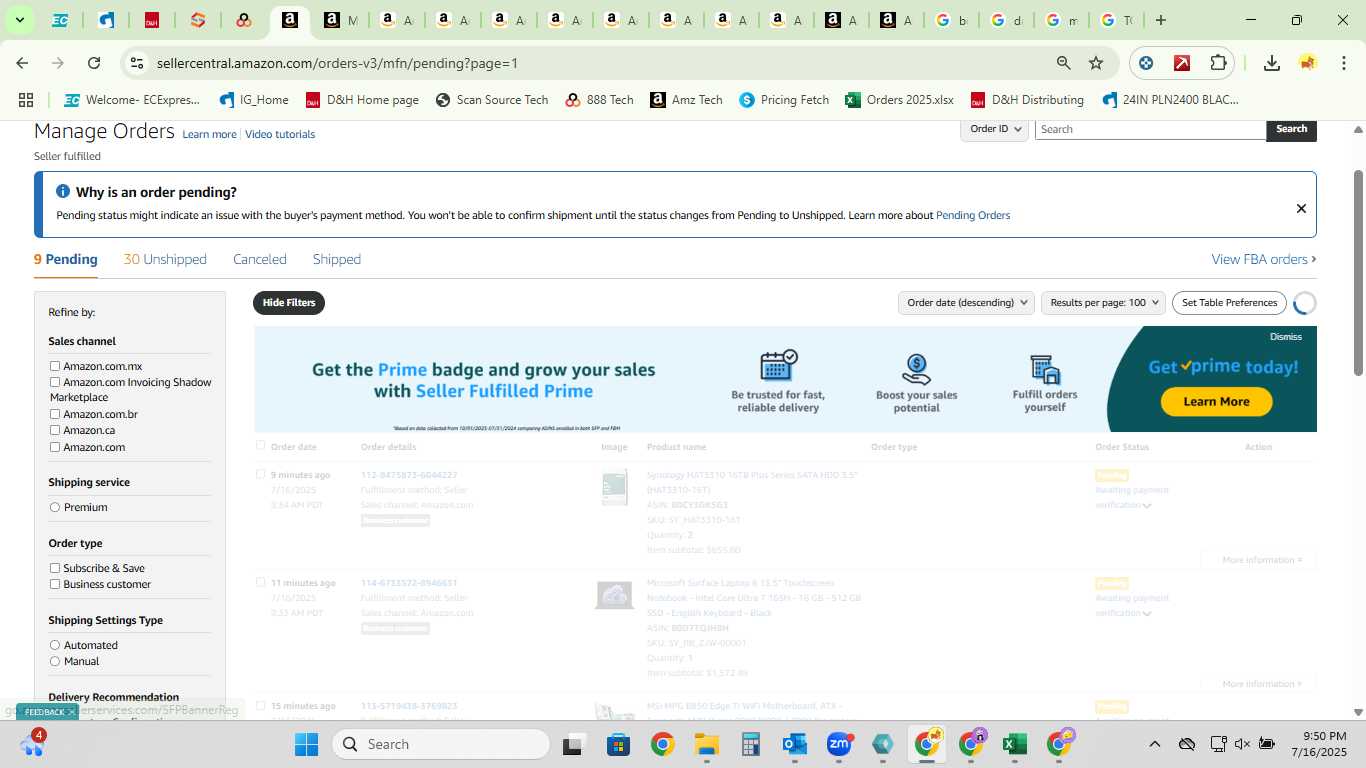1366x768 pixels.
Task: Open the Scan Source Tech bookmark
Action: point(492,100)
